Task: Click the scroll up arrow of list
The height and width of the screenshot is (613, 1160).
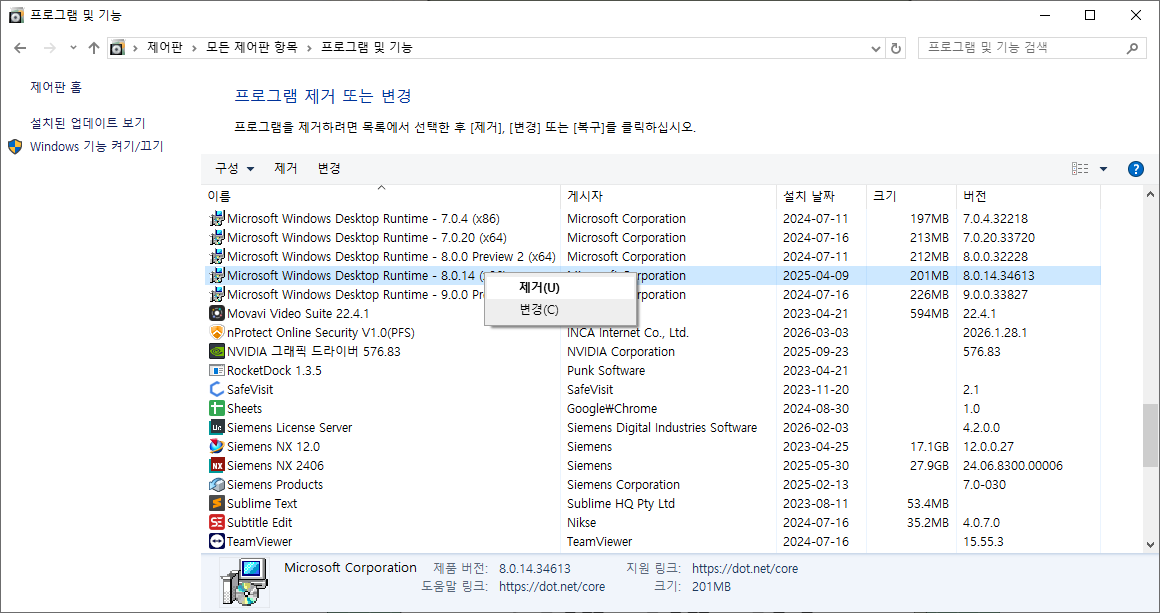Action: coord(1150,195)
